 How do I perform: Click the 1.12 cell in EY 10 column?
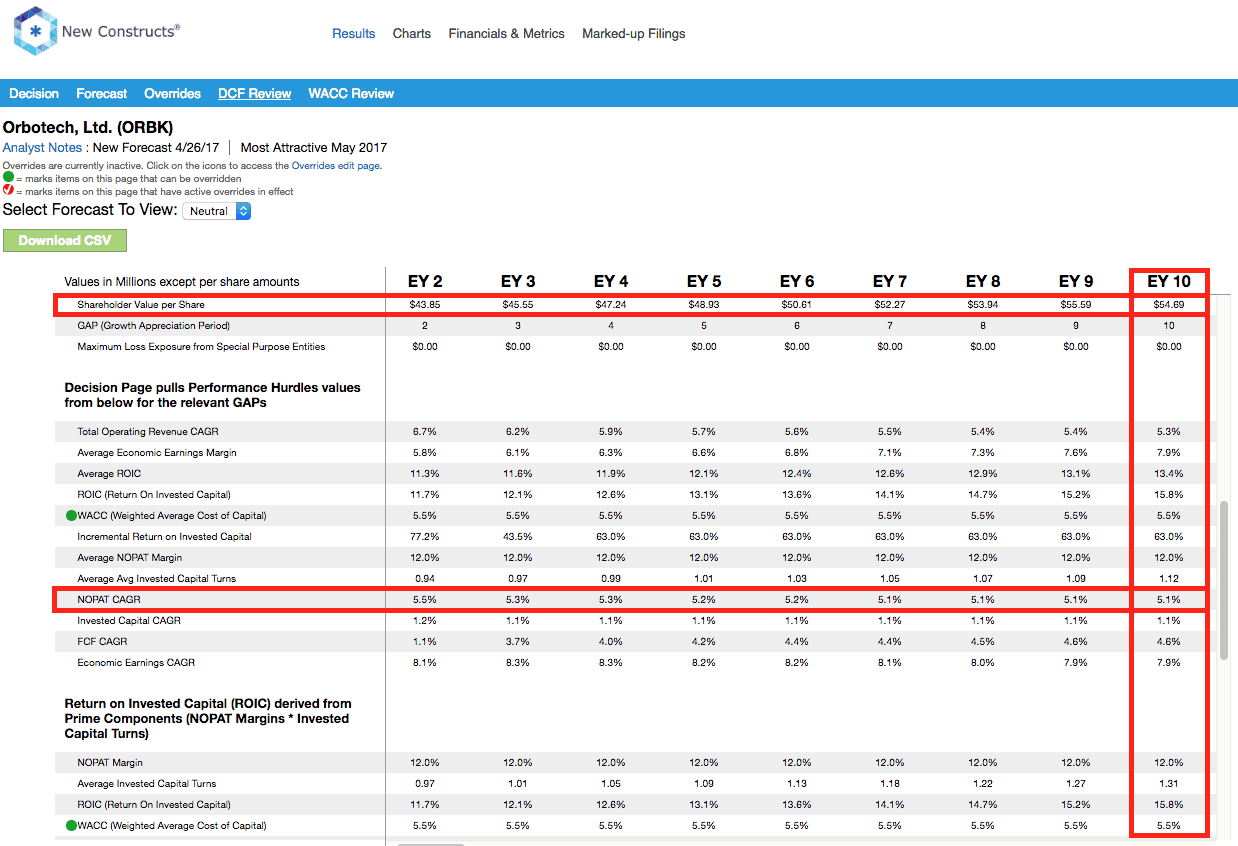click(x=1169, y=578)
